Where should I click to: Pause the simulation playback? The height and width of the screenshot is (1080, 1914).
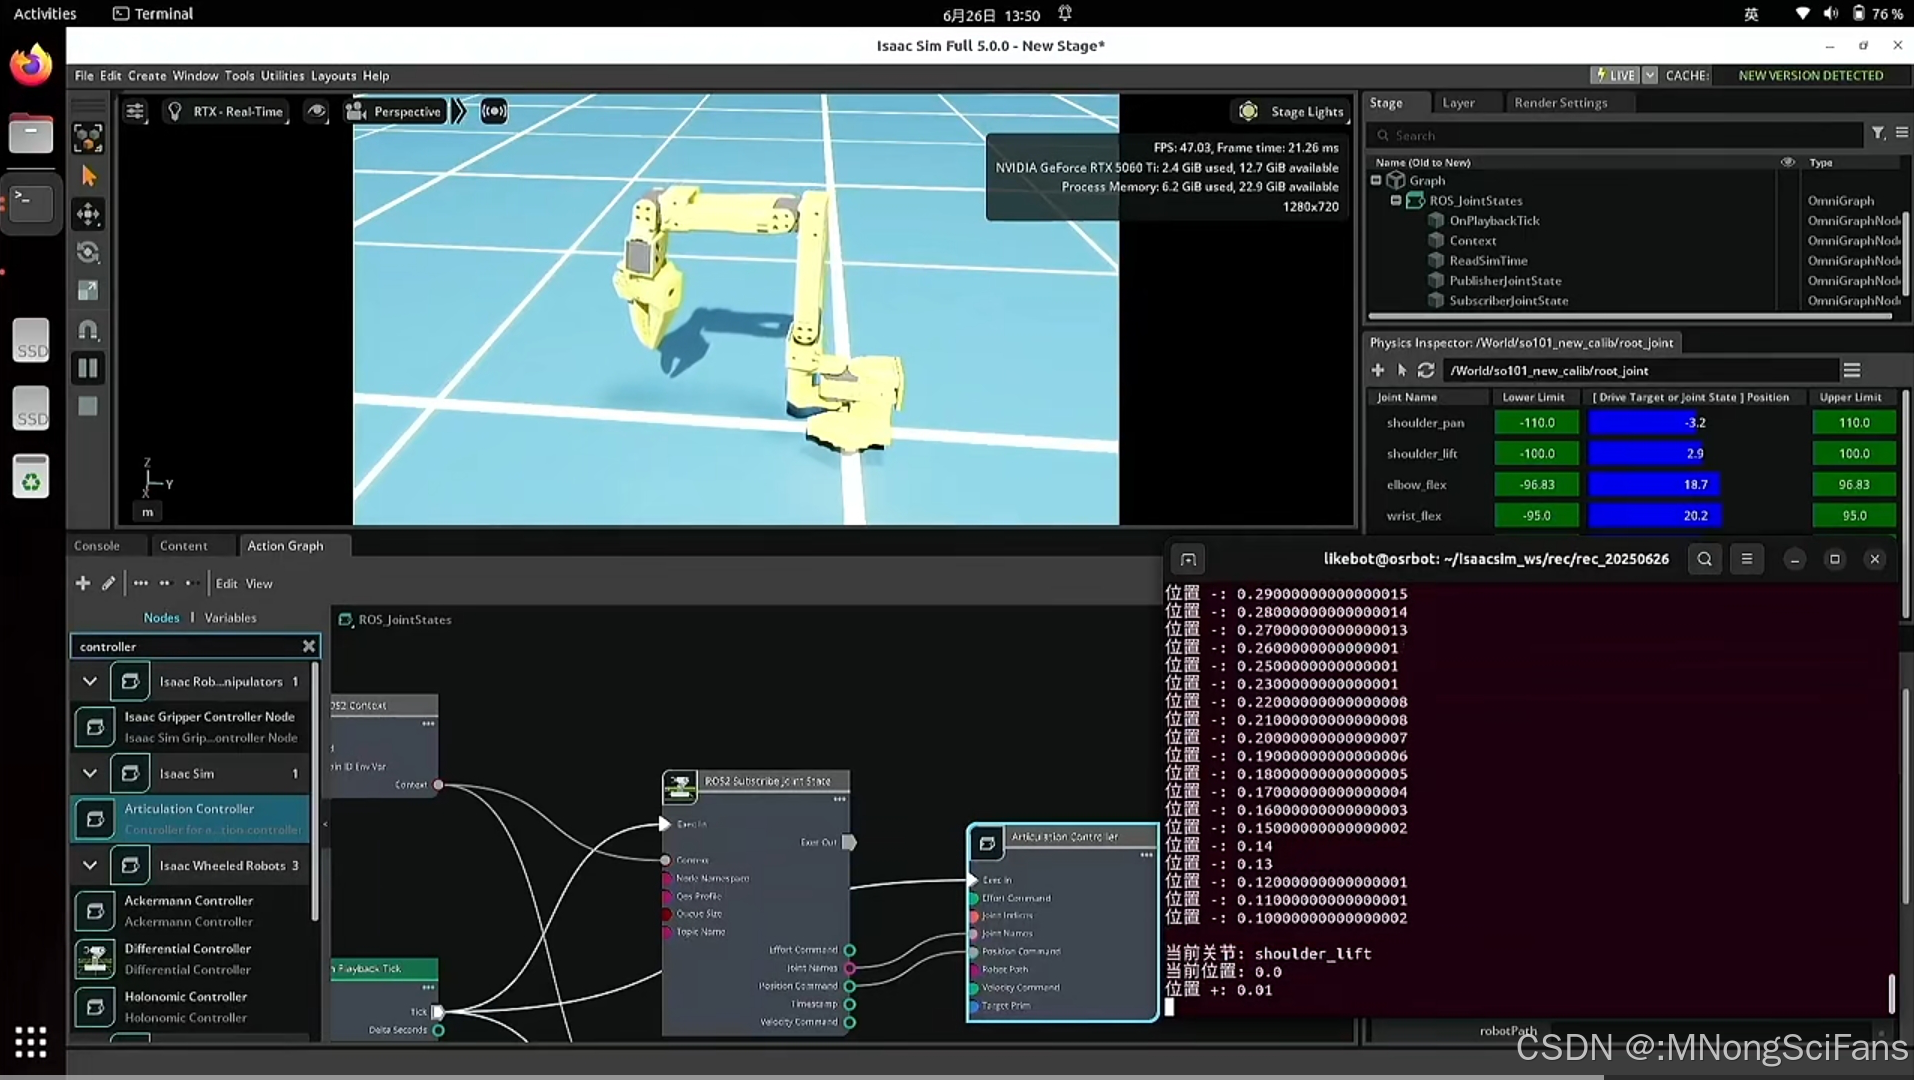[x=88, y=368]
